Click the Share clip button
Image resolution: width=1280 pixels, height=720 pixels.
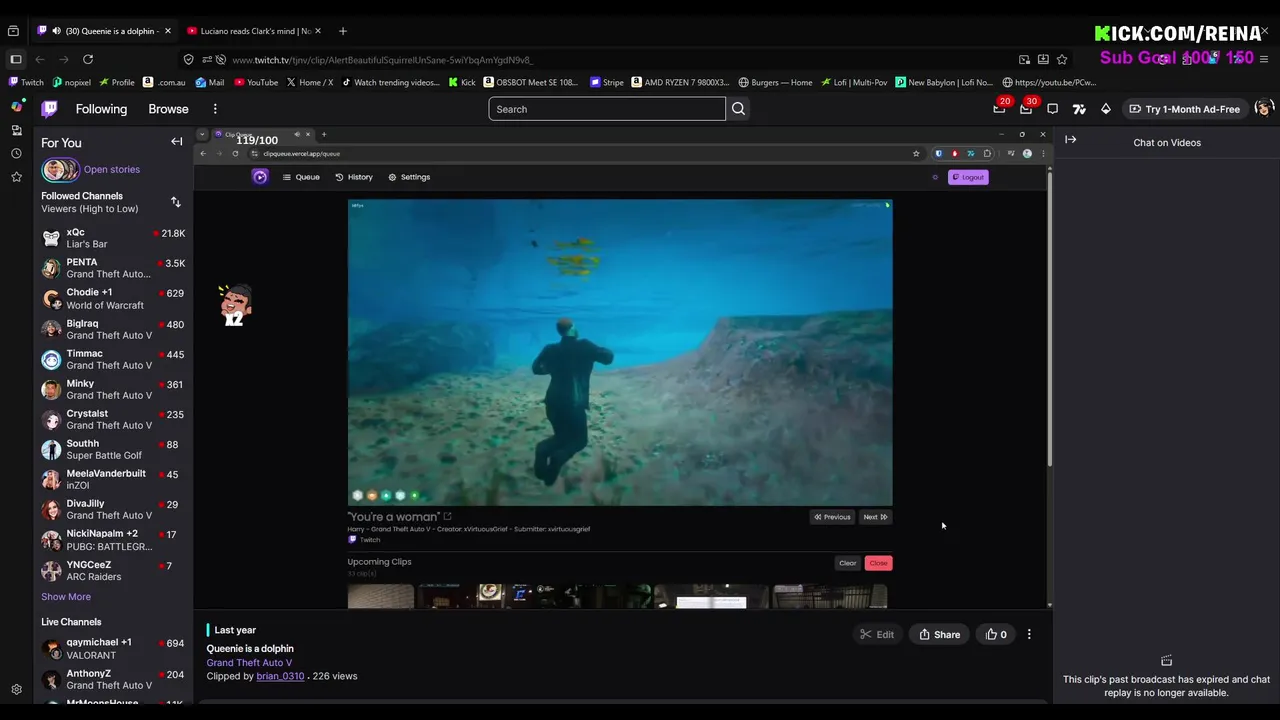tap(940, 634)
